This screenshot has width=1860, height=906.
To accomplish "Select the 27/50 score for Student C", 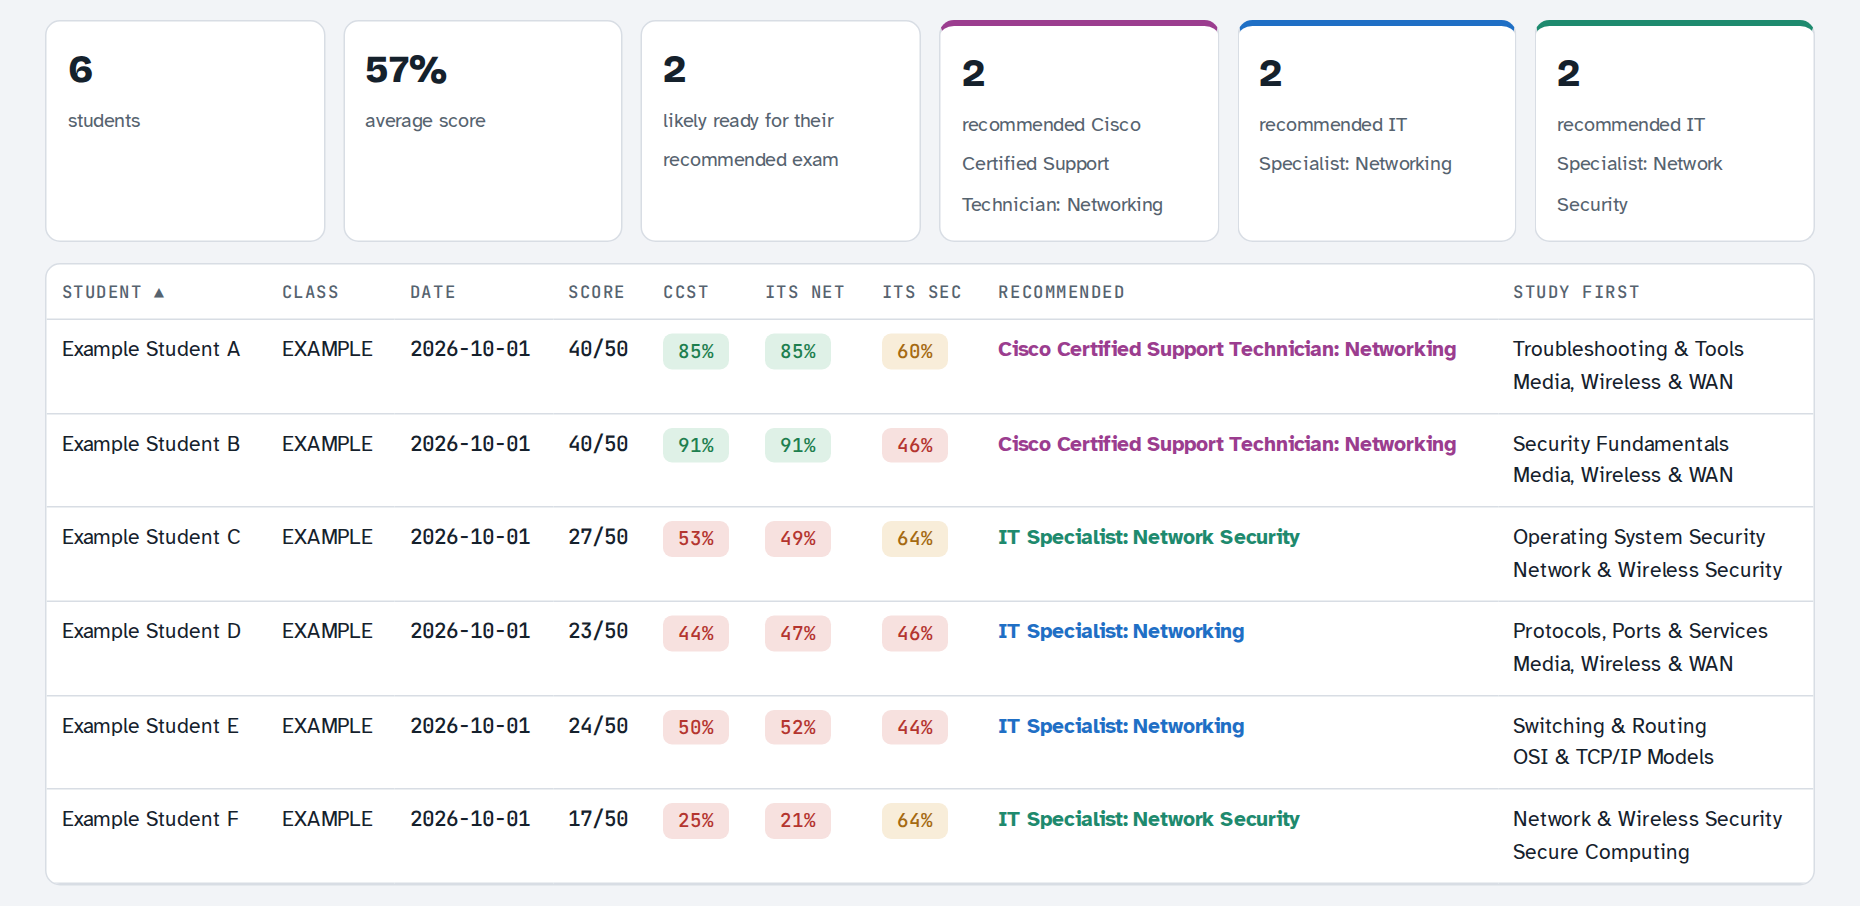I will [x=598, y=537].
